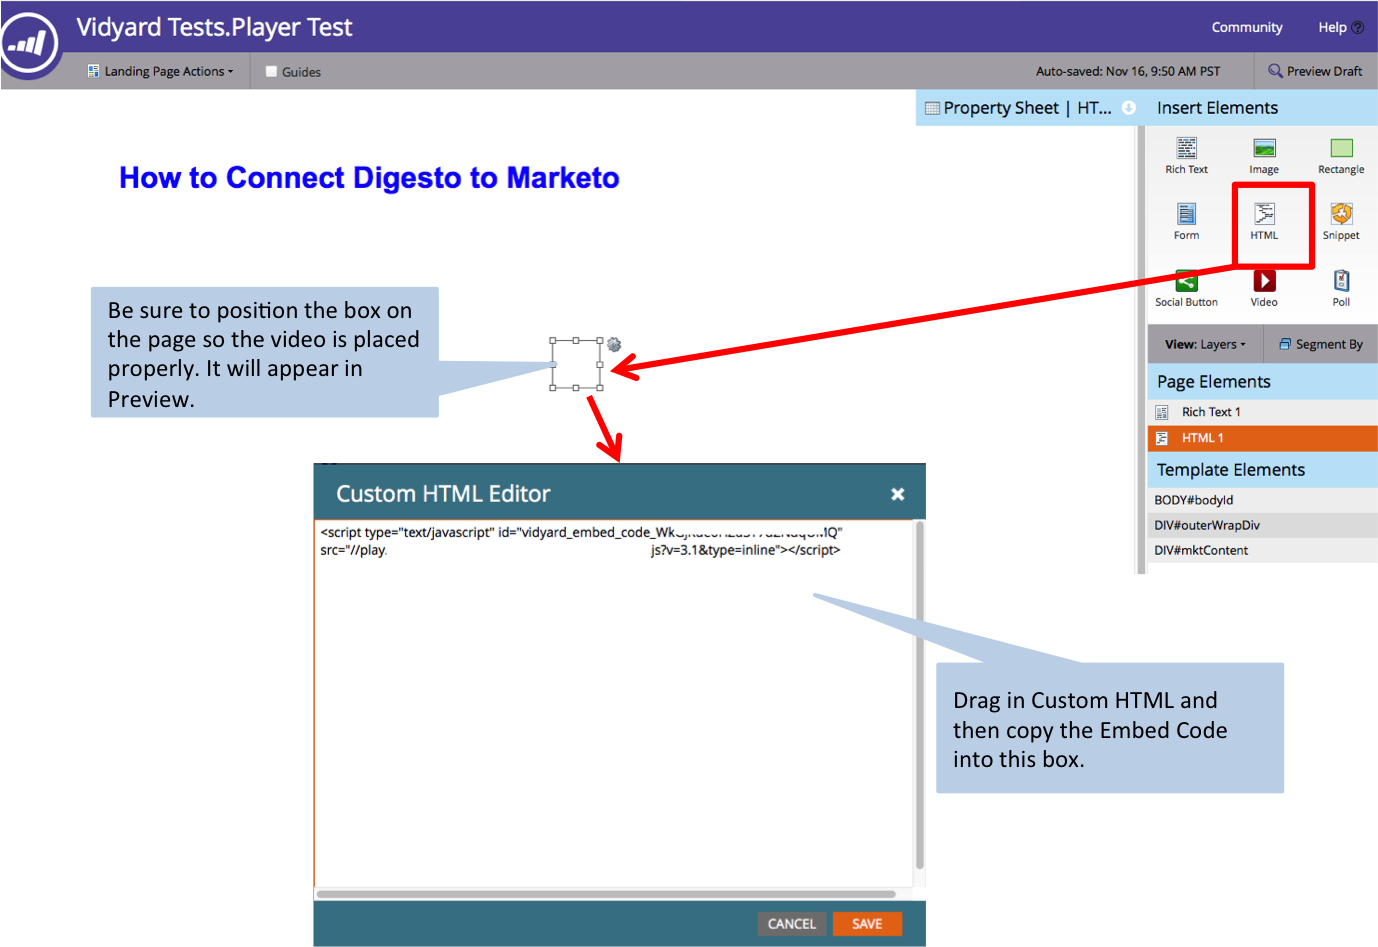Select HTML 1 in Page Elements

point(1263,438)
